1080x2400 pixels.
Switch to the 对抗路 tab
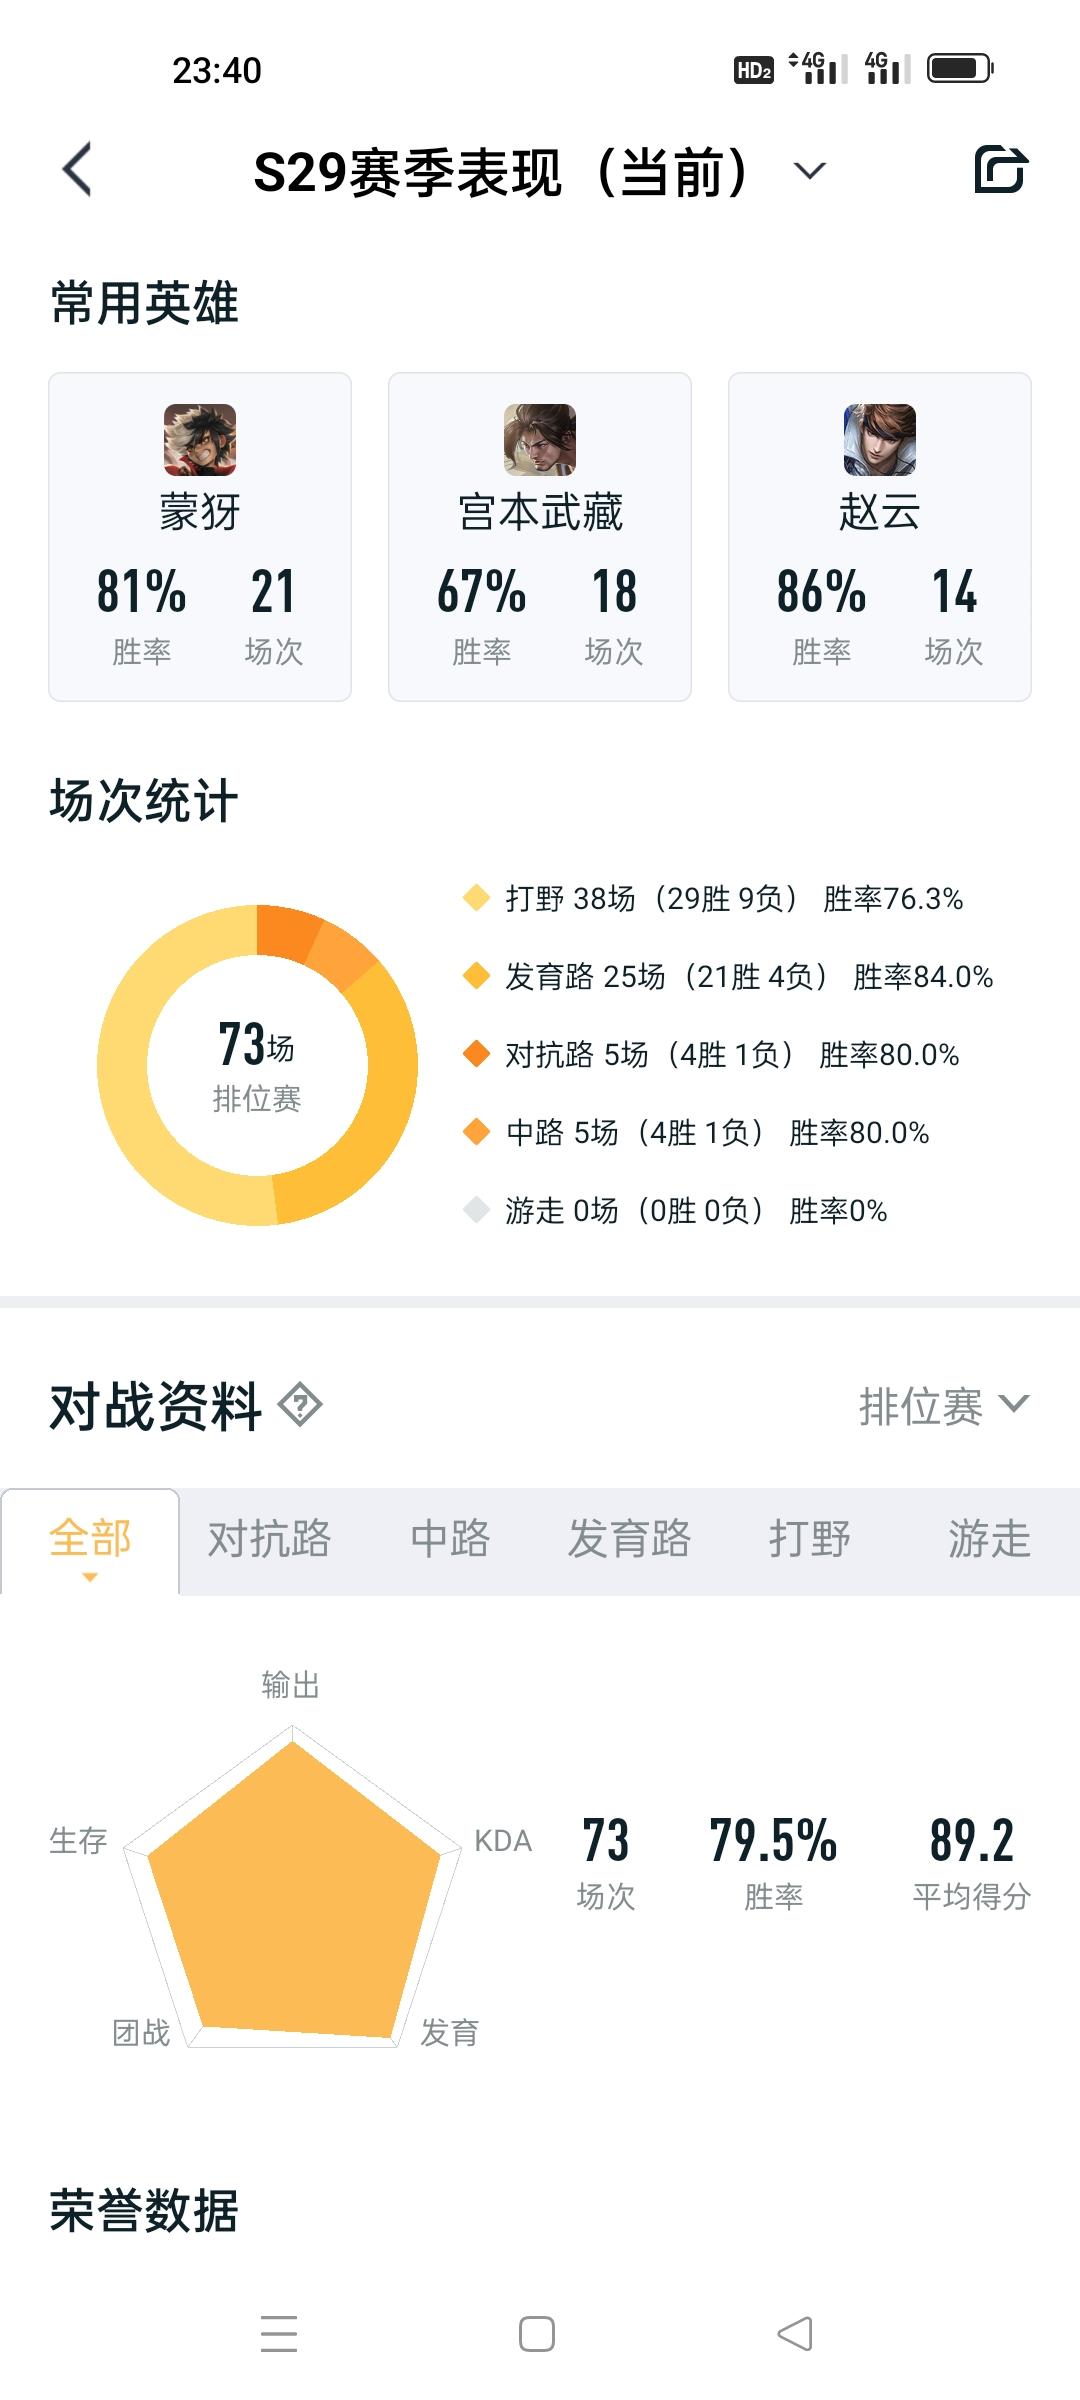[269, 1539]
